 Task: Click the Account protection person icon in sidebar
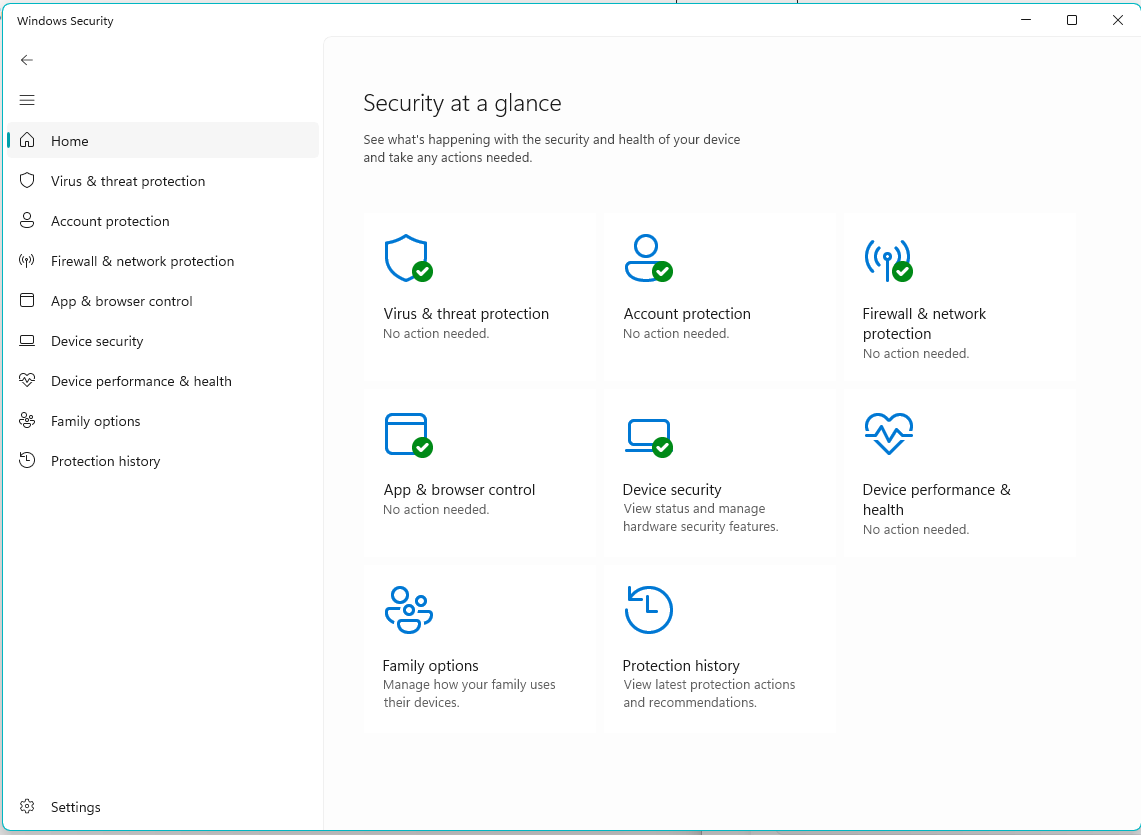(27, 220)
